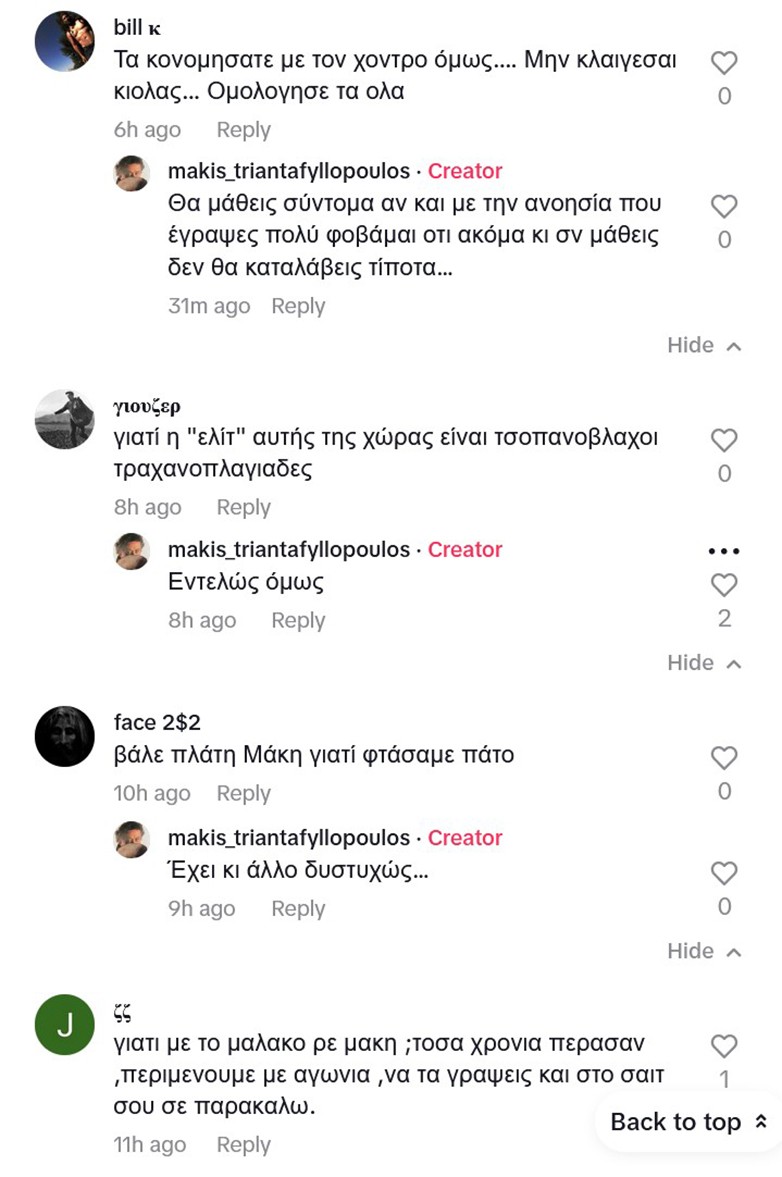Hide replies under face 2$2's comment
Screen dimensions: 782x1177
pos(704,951)
